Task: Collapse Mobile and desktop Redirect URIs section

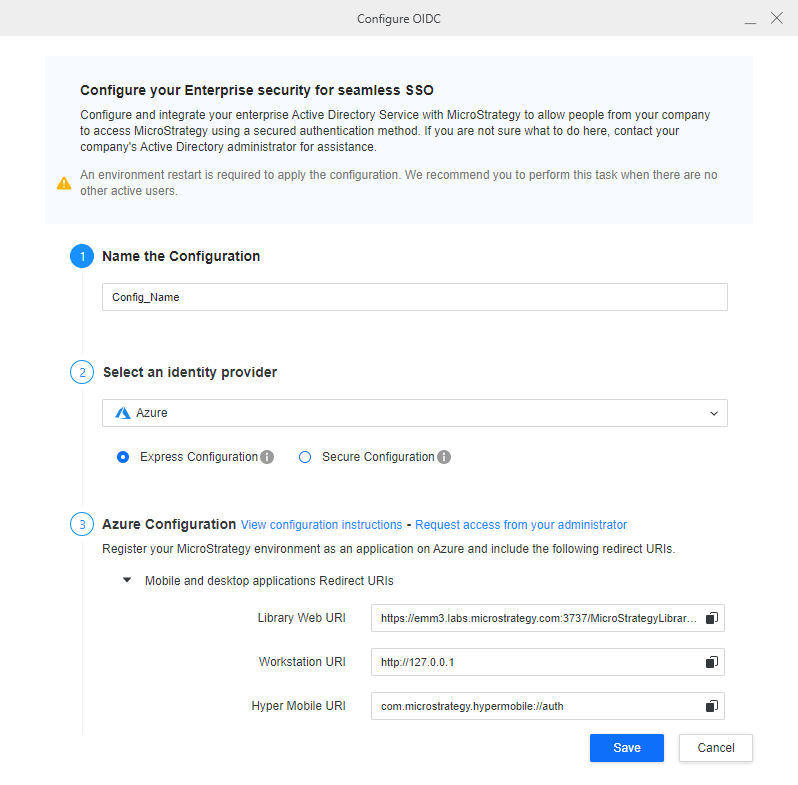Action: [x=127, y=580]
